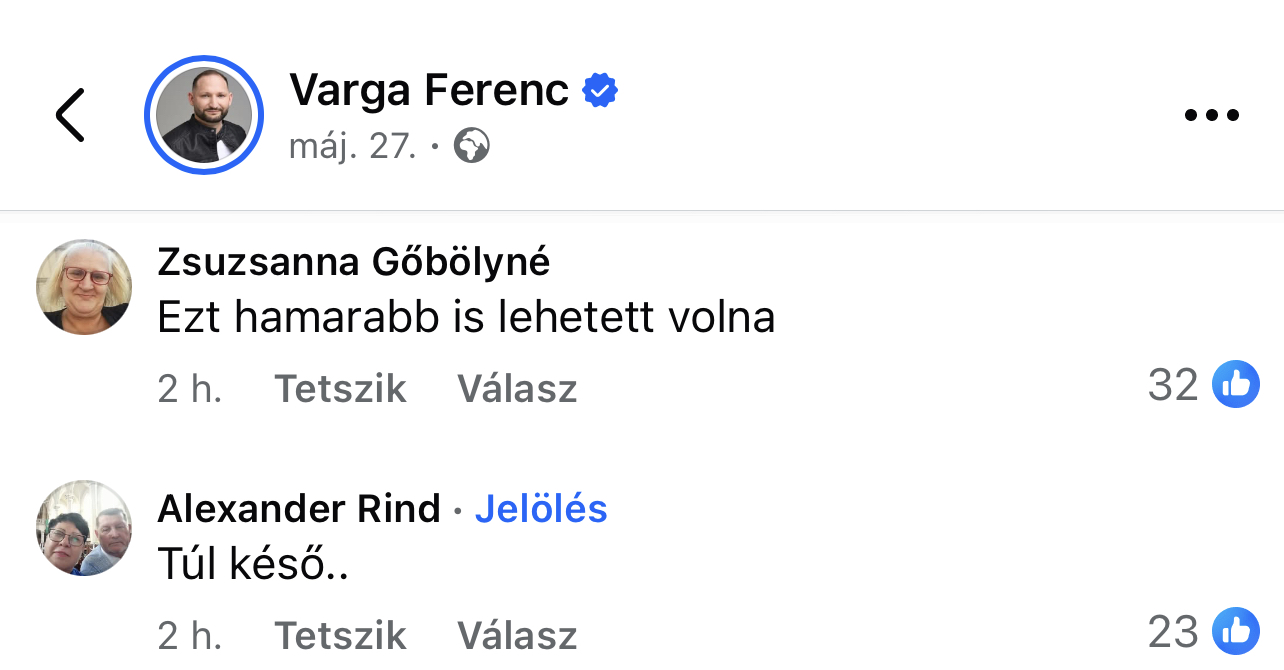Like Alexander Rind's comment with Tetszik
Screen dimensions: 1284x670
[x=340, y=635]
